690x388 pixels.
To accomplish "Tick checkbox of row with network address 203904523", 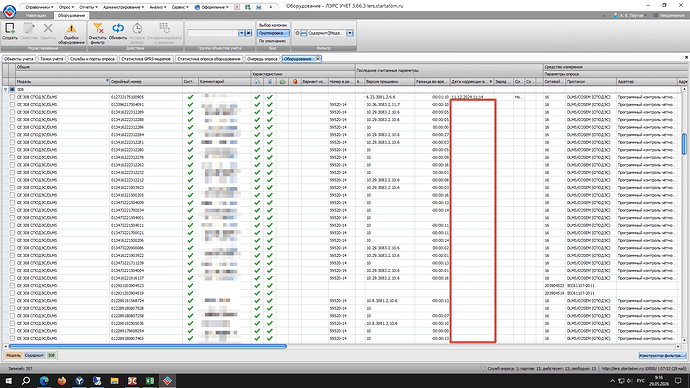I will (x=12, y=286).
